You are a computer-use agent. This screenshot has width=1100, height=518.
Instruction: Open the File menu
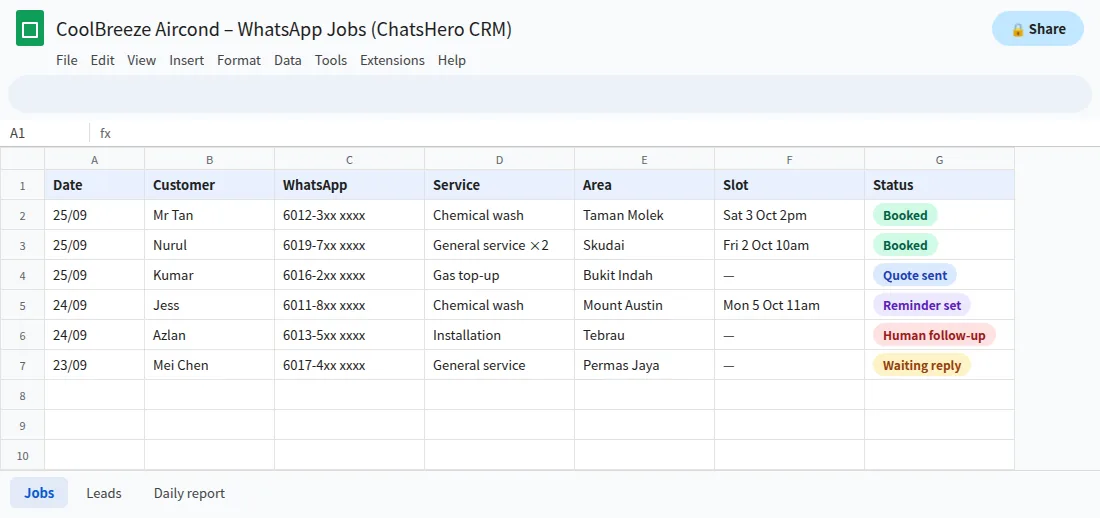(67, 60)
